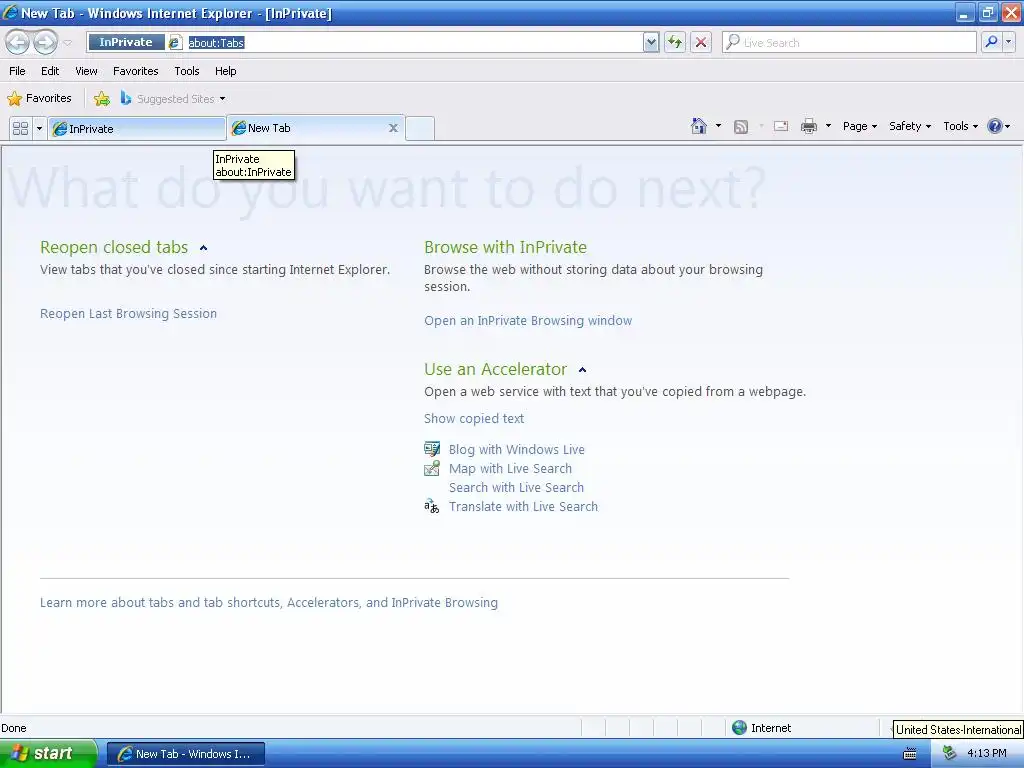This screenshot has height=768, width=1024.
Task: Switch to the InPrivate tab
Action: pyautogui.click(x=136, y=129)
